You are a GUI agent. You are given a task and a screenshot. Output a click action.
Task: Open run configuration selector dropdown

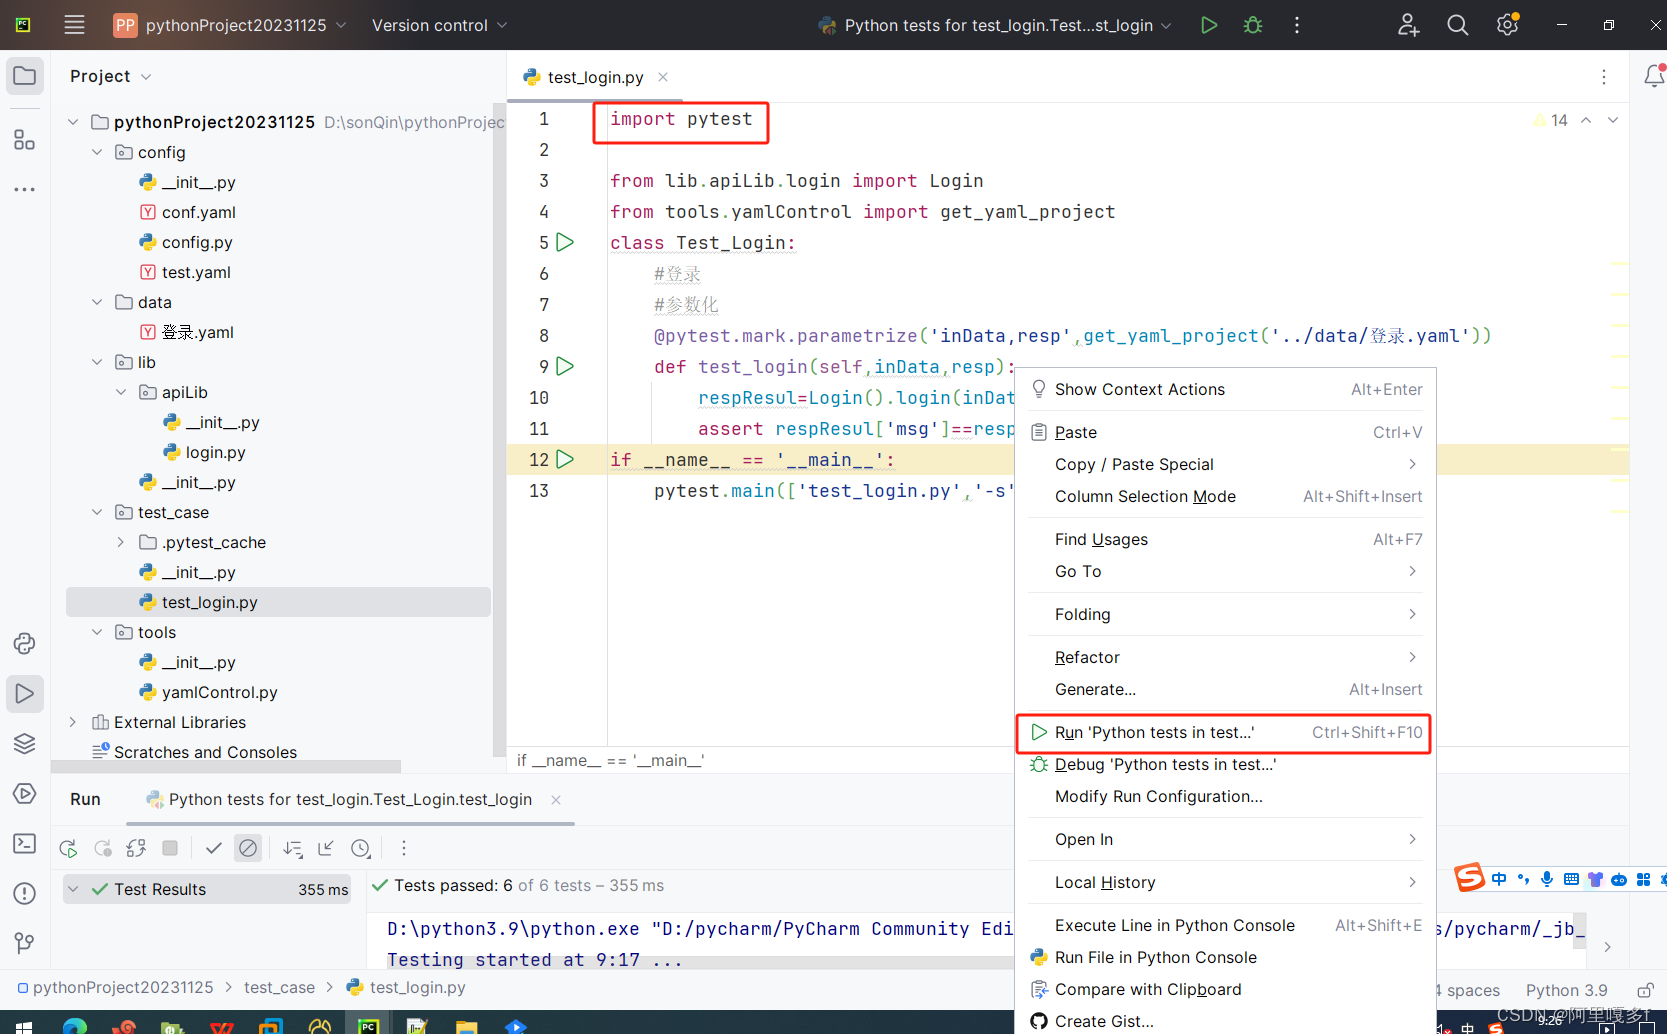(x=994, y=25)
